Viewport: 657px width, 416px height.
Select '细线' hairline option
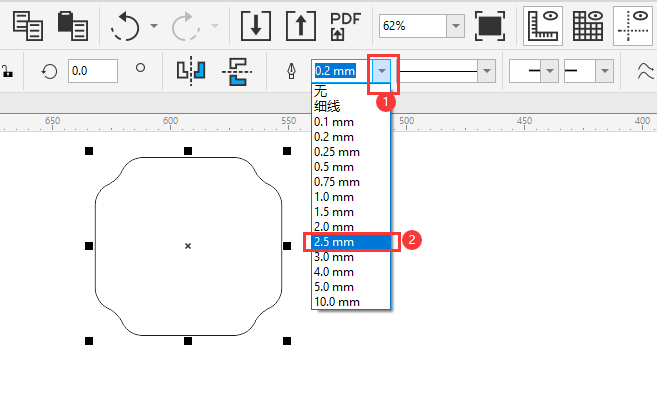coord(351,106)
